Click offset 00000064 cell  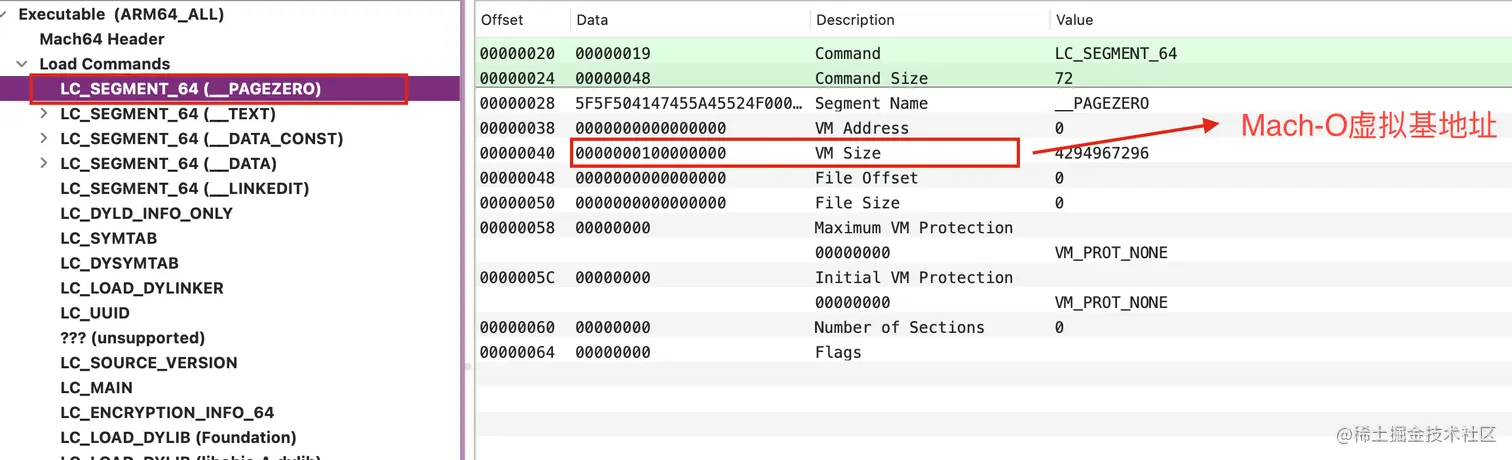[x=517, y=353]
